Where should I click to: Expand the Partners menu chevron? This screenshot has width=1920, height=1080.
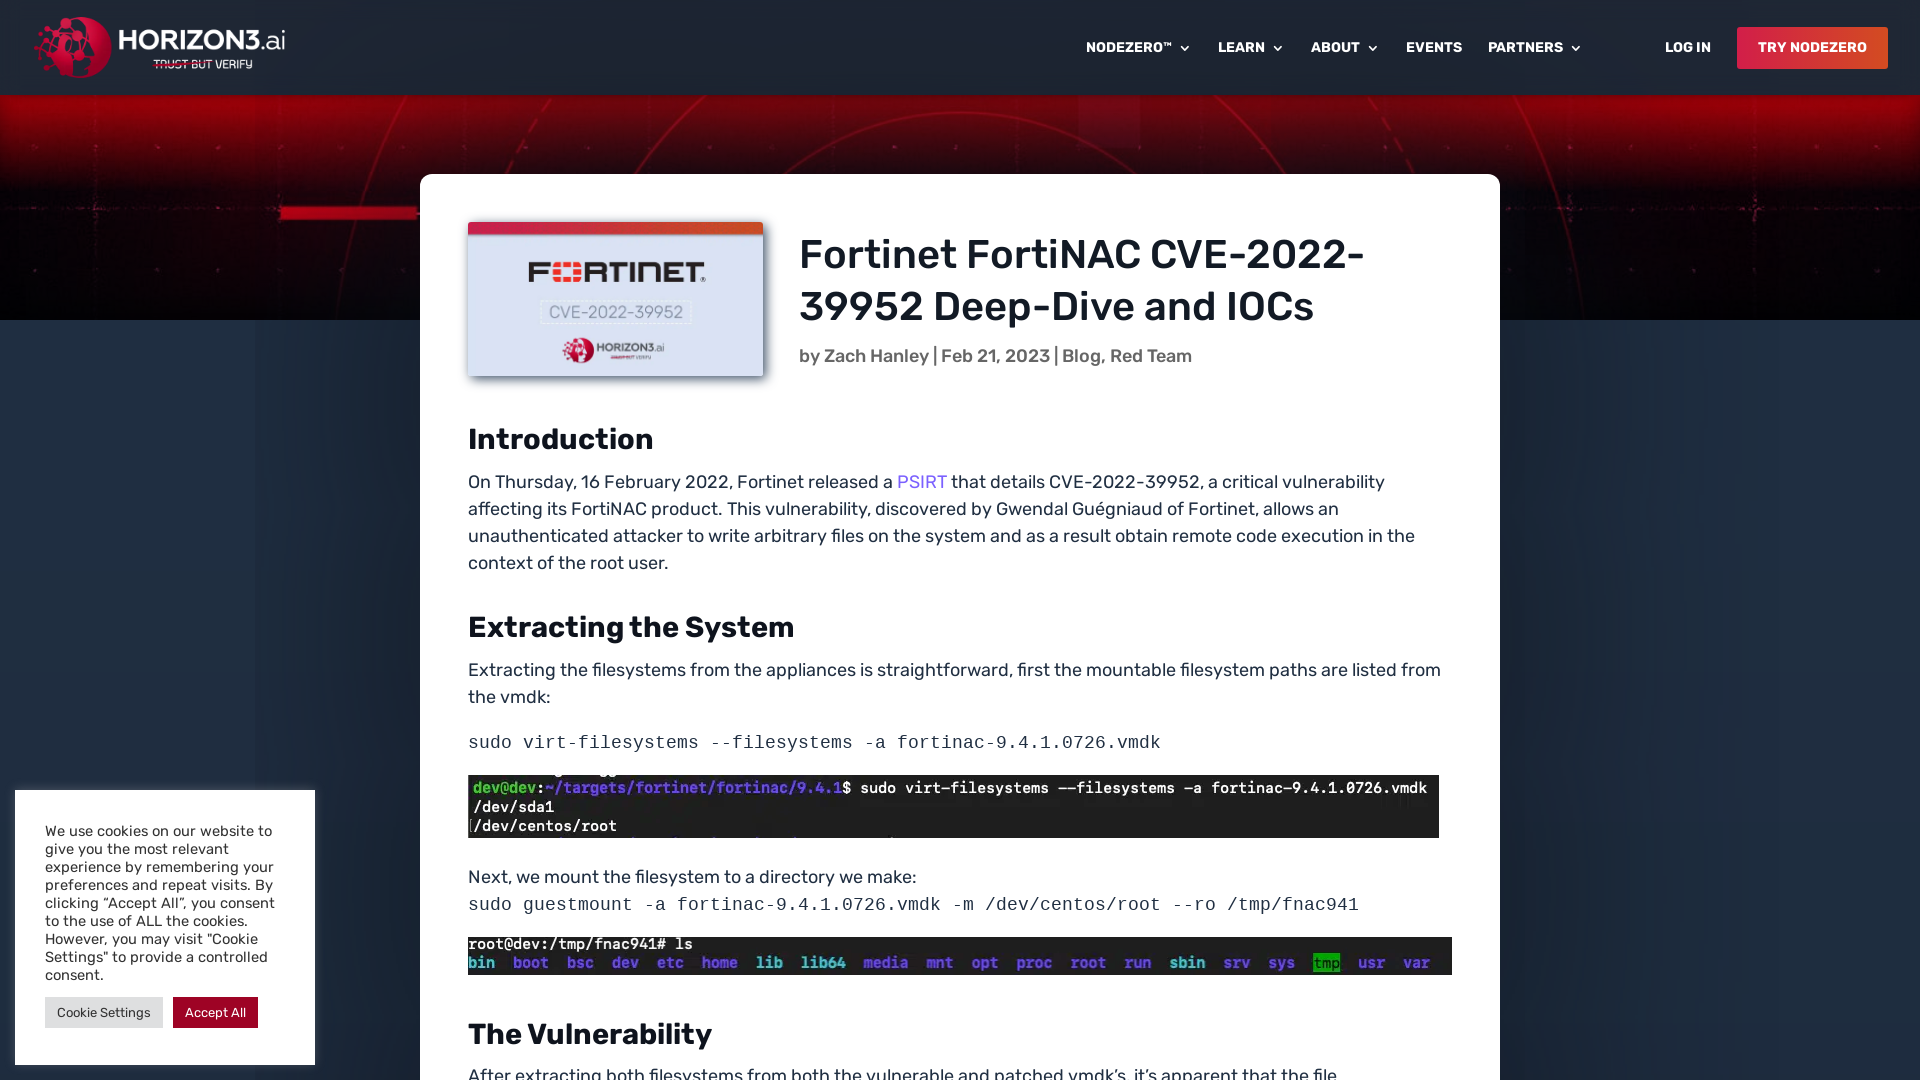pos(1575,48)
